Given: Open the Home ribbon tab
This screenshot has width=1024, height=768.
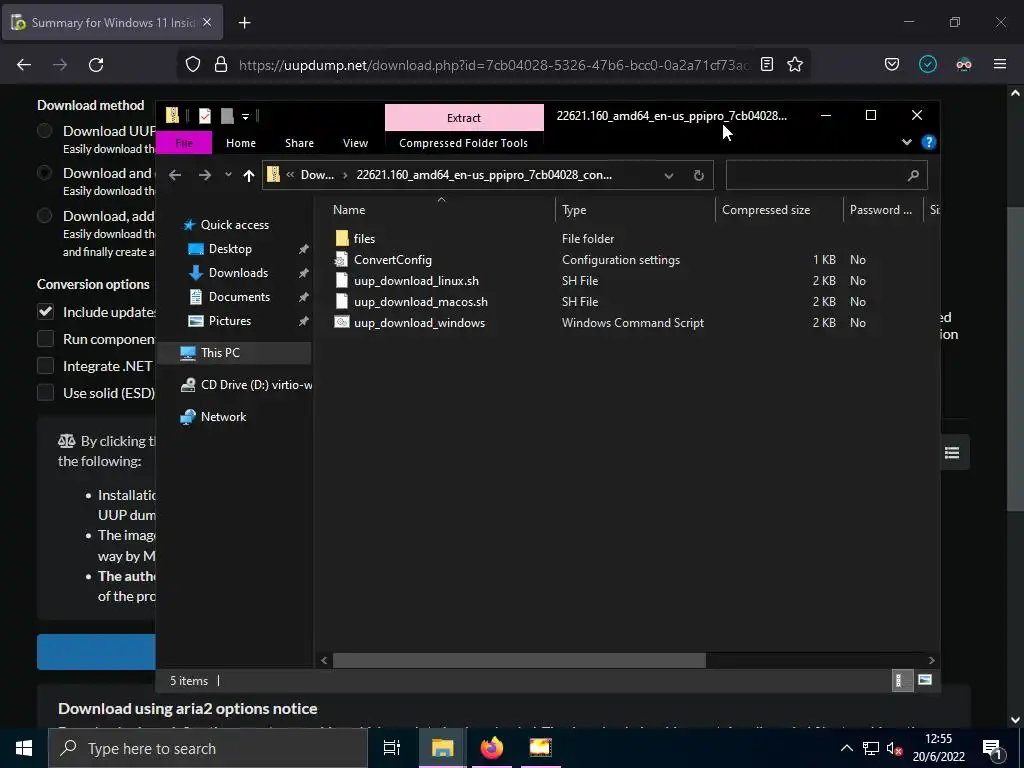Looking at the screenshot, I should [241, 143].
